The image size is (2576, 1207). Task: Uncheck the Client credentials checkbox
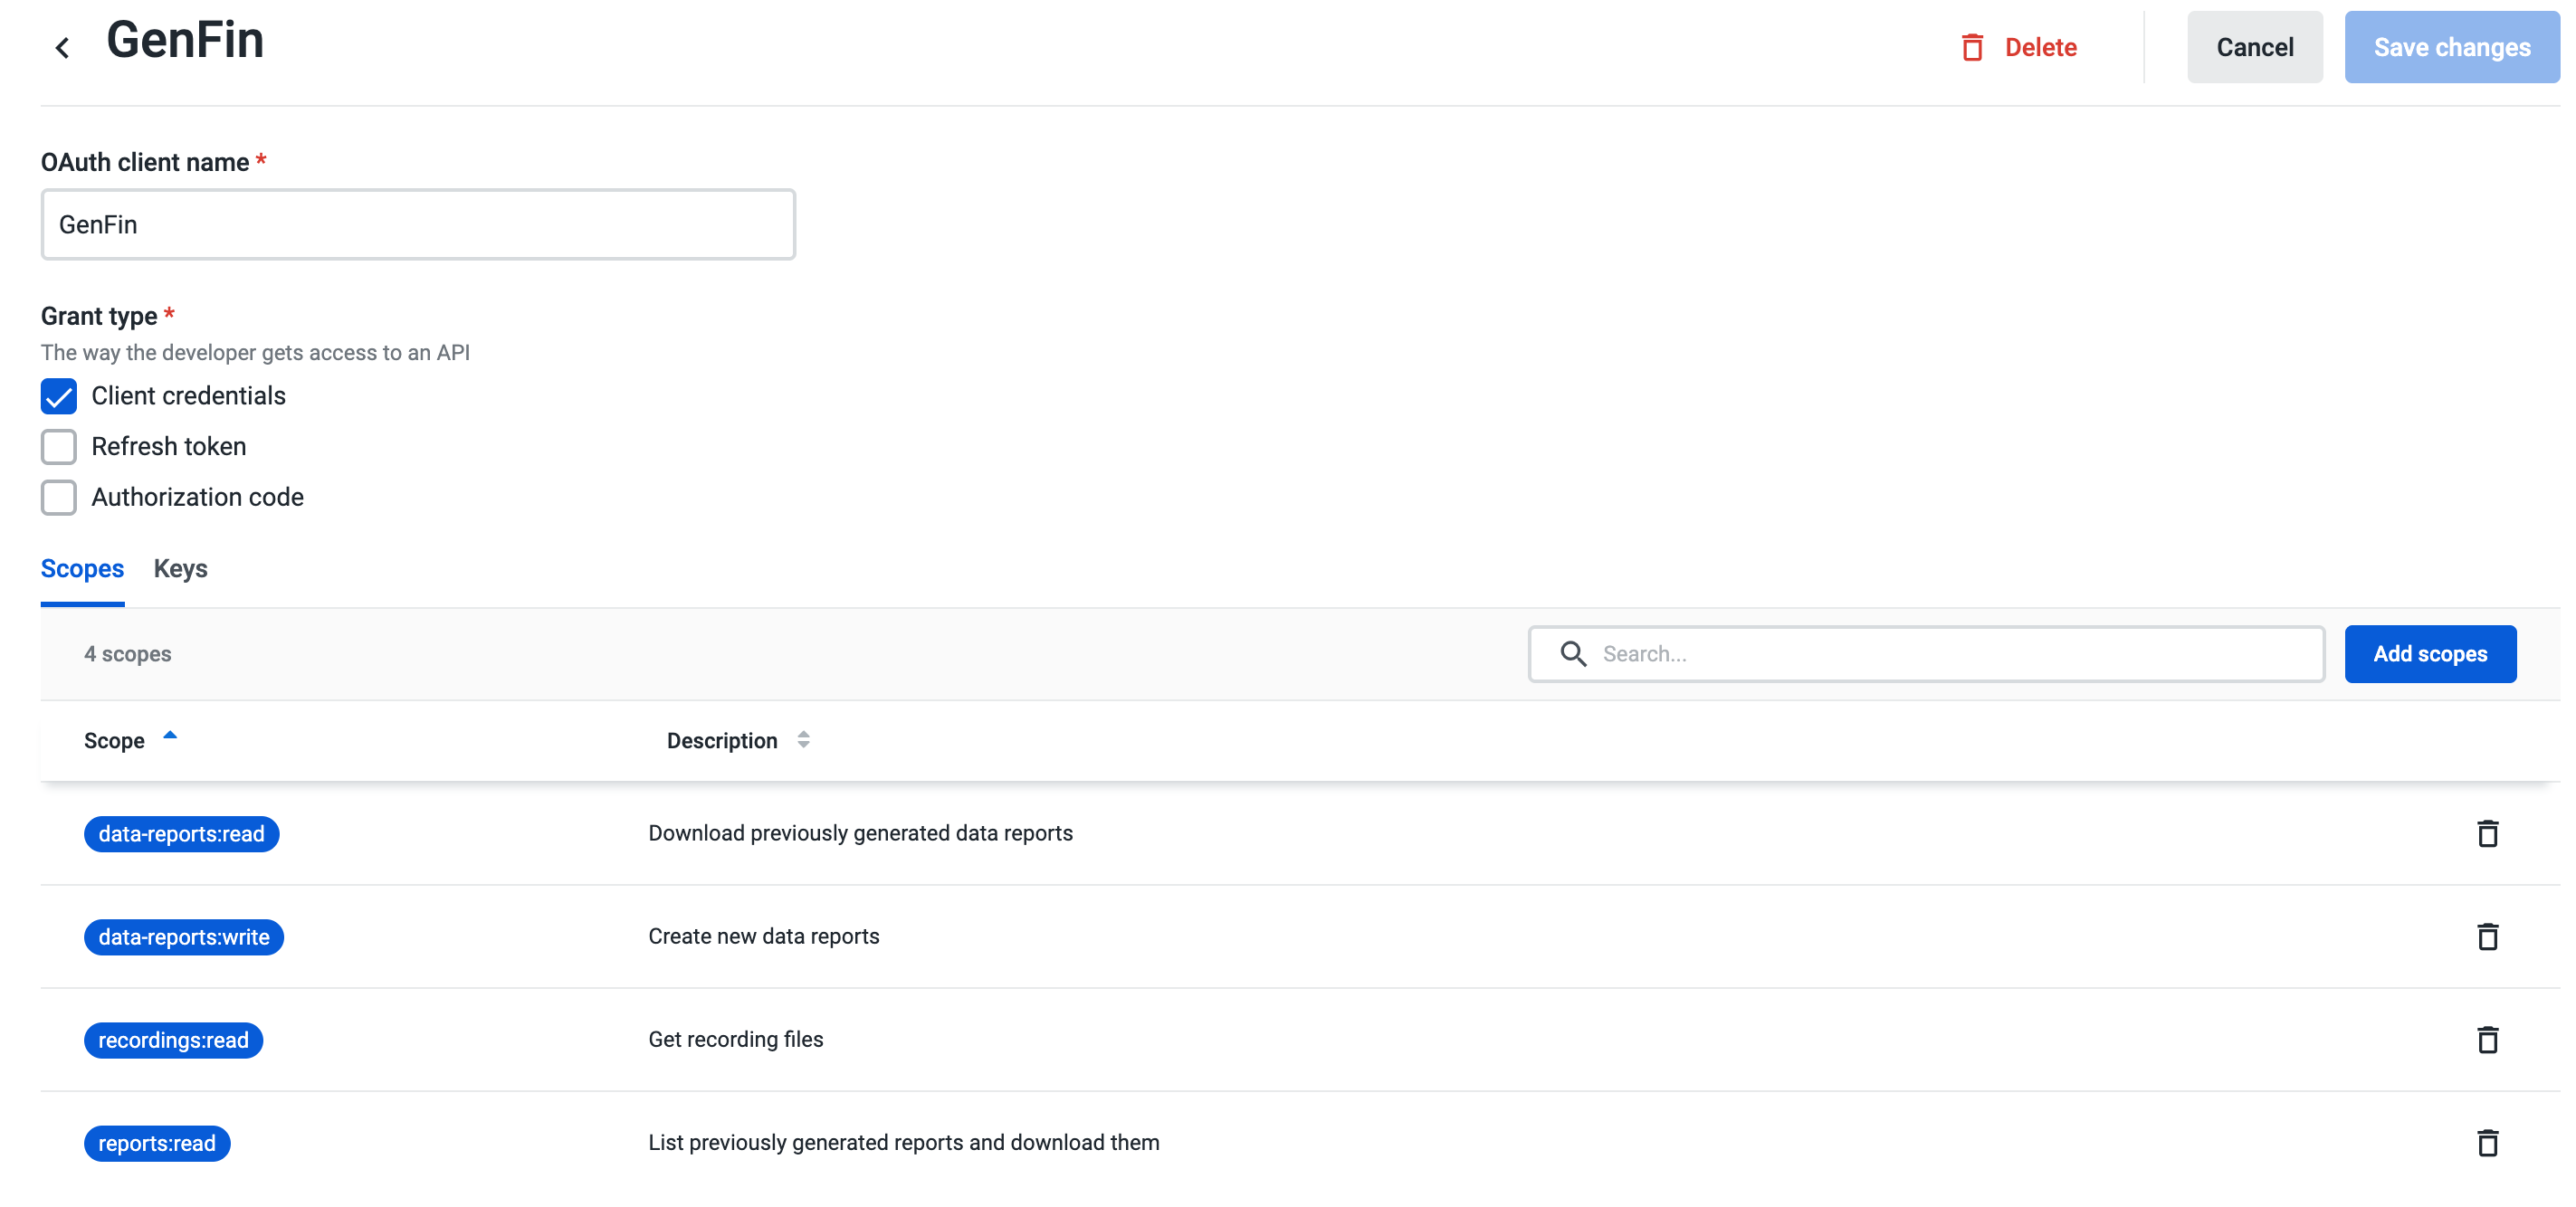click(59, 396)
